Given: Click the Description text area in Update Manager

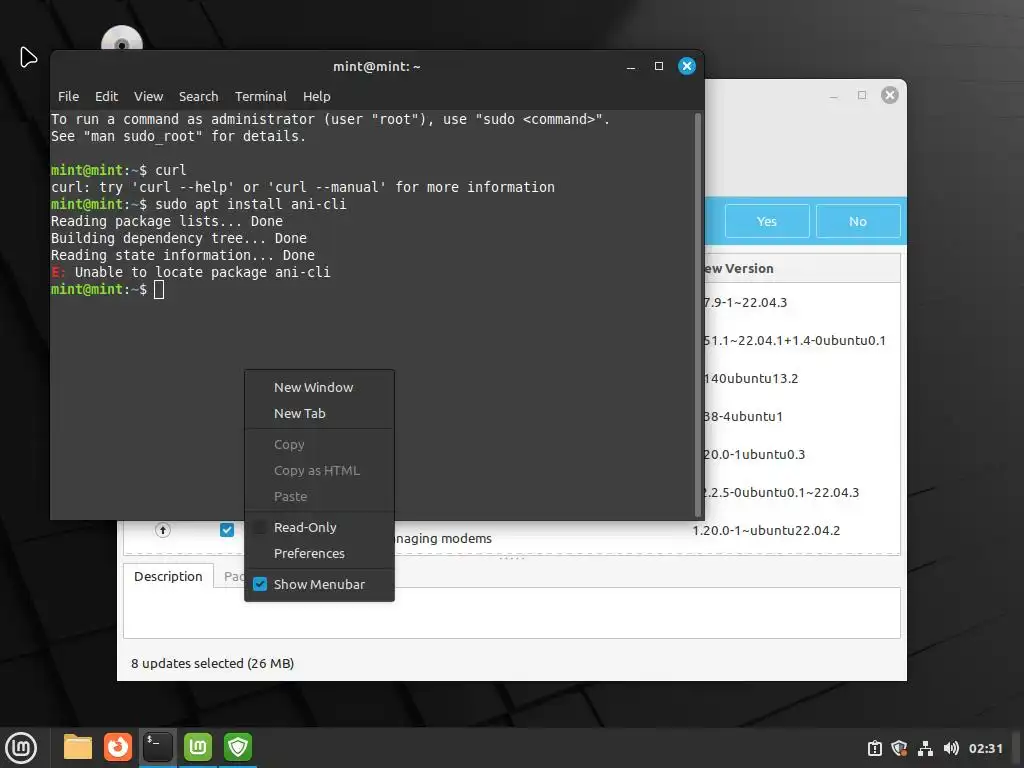Looking at the screenshot, I should 511,613.
